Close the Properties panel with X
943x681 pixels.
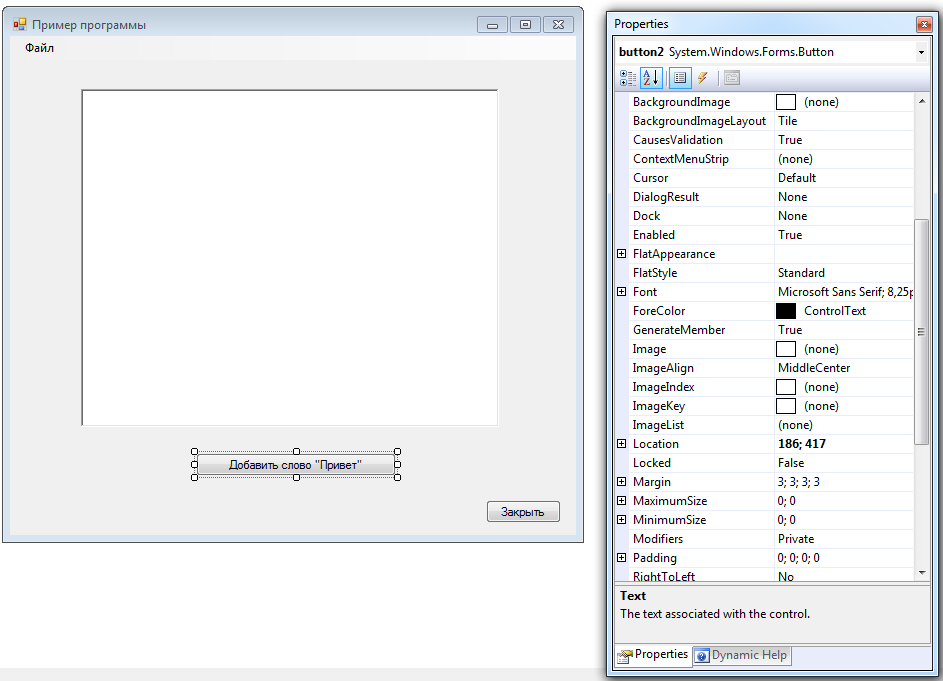coord(924,25)
